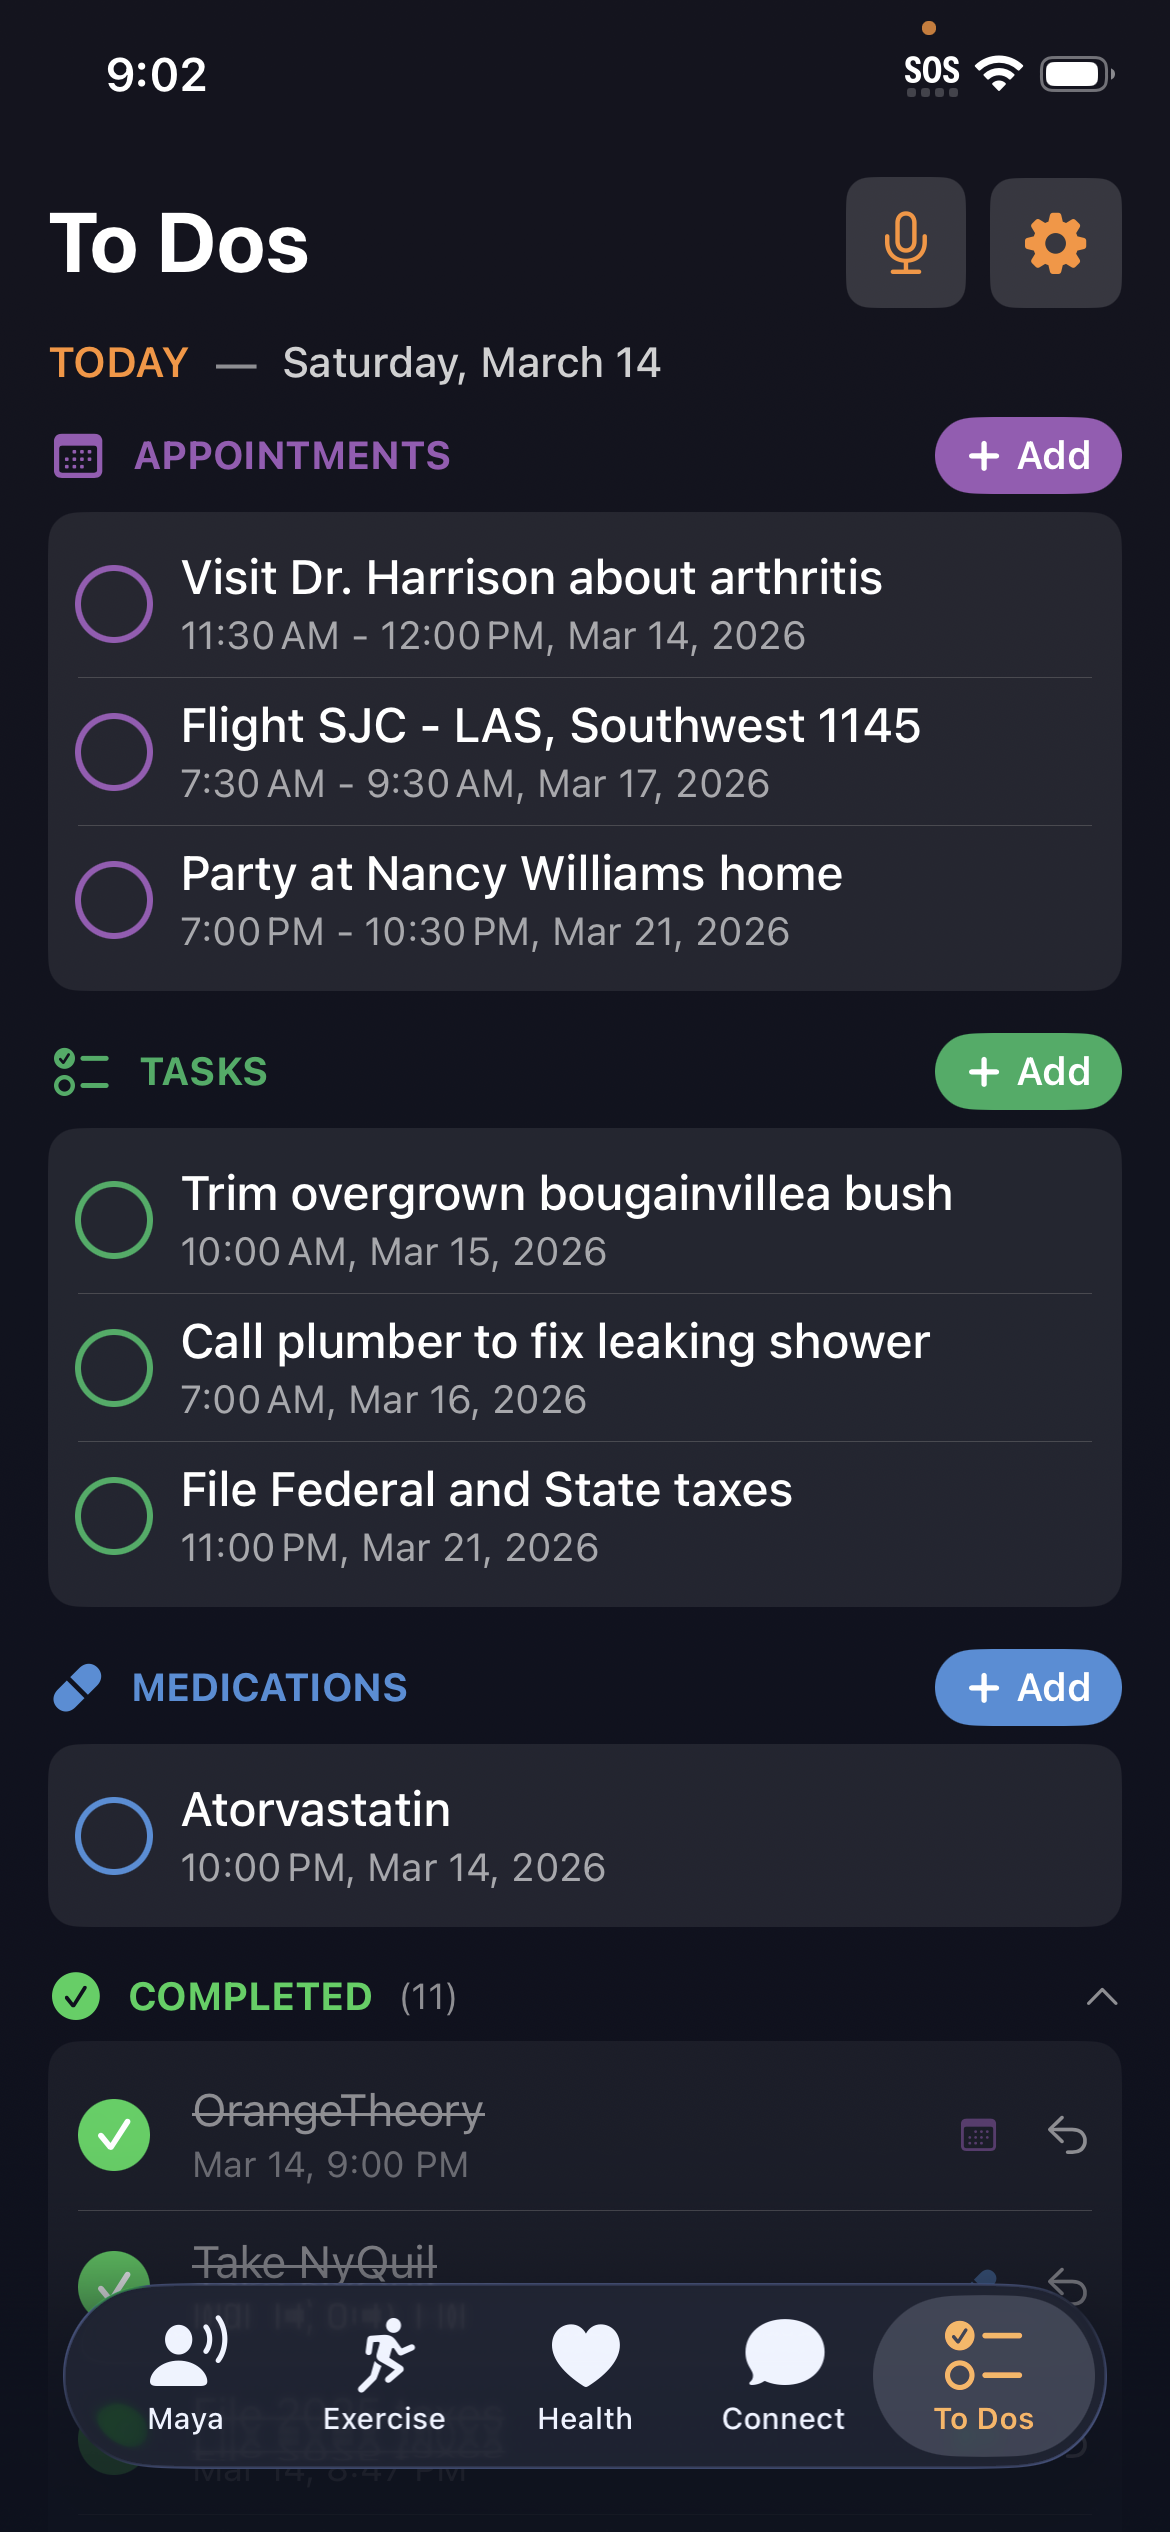This screenshot has width=1170, height=2532.
Task: Check off Call plumber task
Action: click(x=114, y=1368)
